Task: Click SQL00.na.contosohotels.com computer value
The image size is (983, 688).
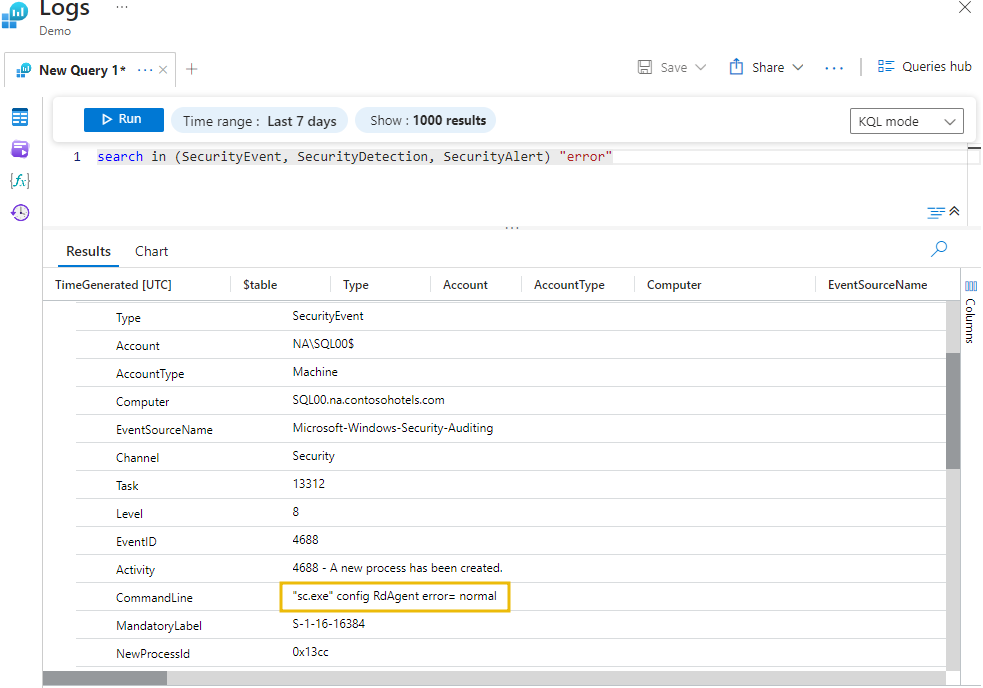Action: pos(368,400)
